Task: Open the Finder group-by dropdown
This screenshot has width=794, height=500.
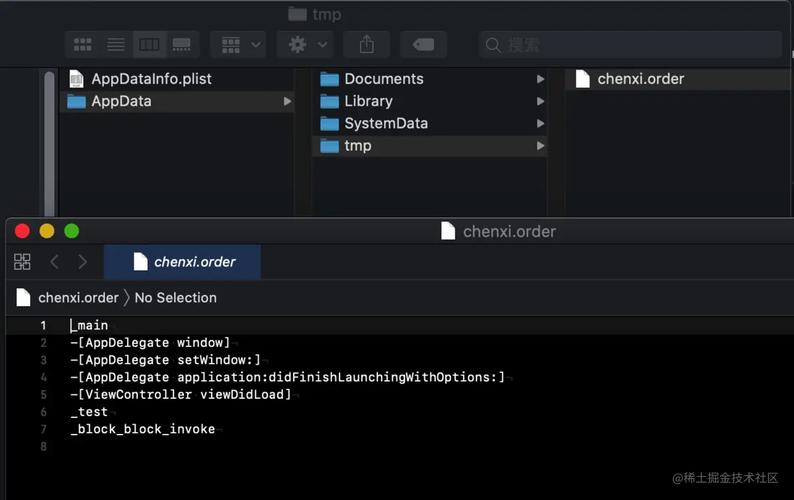Action: (239, 45)
